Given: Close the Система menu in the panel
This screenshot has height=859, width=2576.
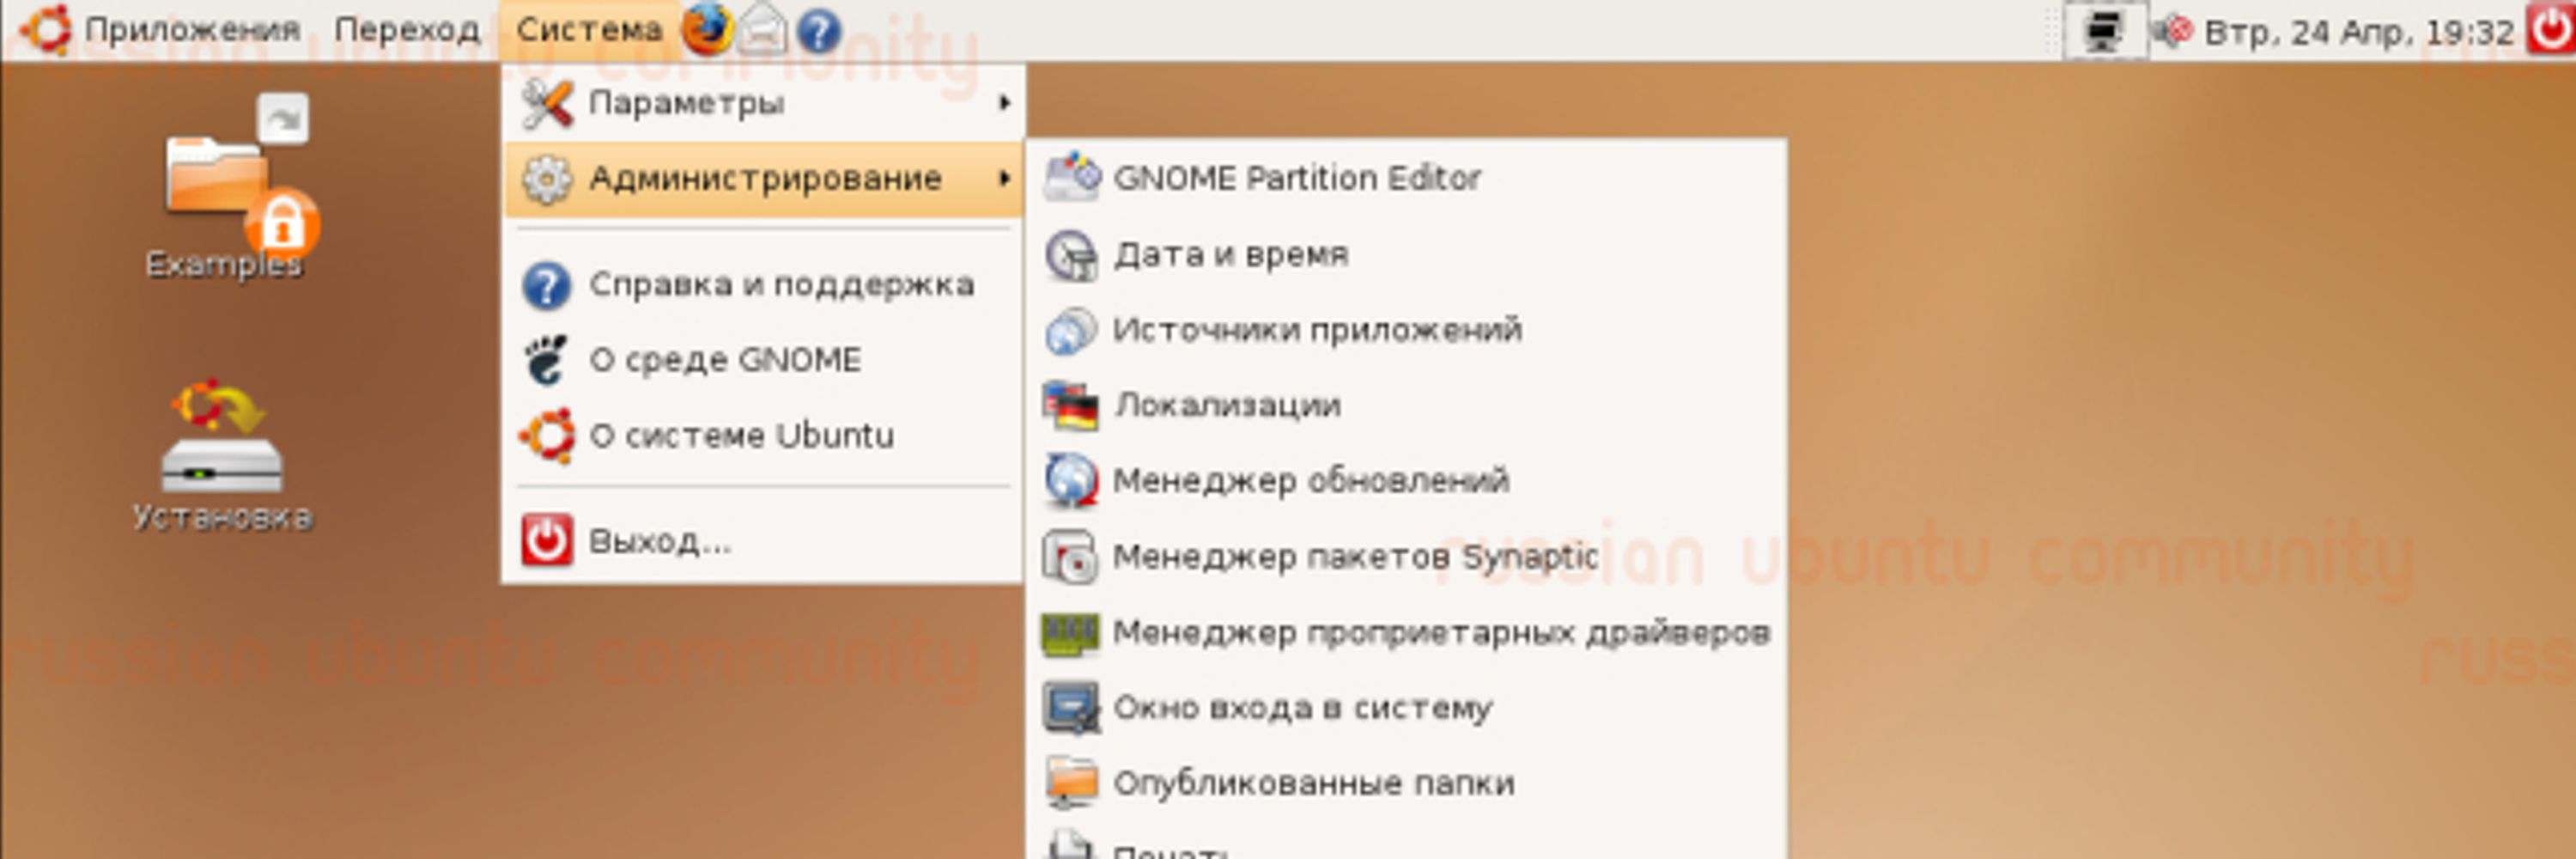Looking at the screenshot, I should [589, 30].
